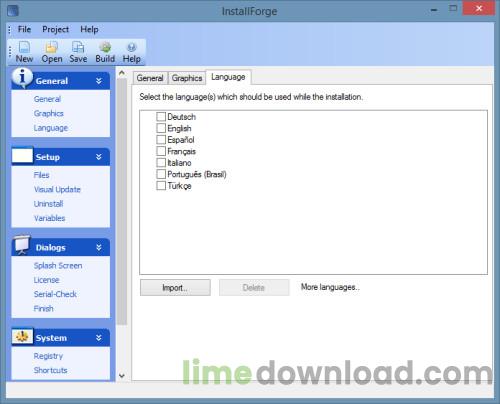Collapse the General sidebar section chevron
The image size is (500, 404).
pos(99,81)
